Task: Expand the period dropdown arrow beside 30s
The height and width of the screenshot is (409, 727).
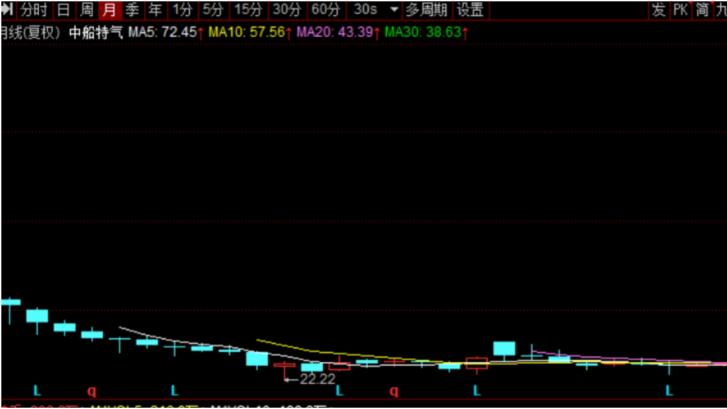Action: [x=394, y=10]
